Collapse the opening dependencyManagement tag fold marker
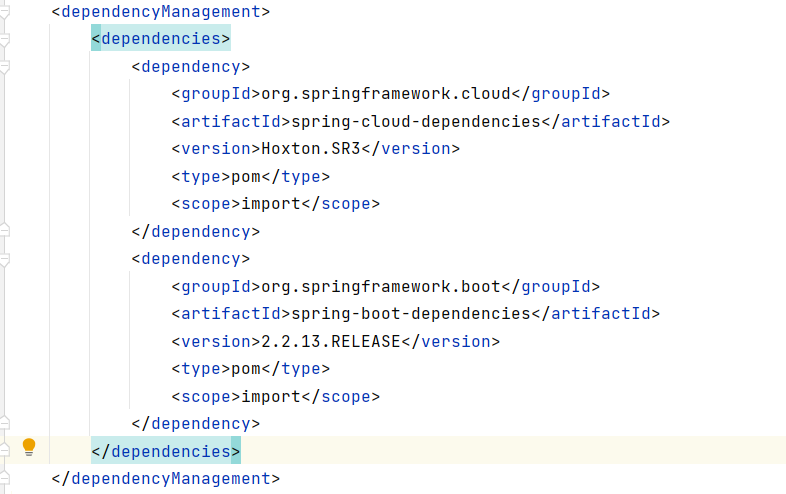Image resolution: width=786 pixels, height=494 pixels. [x=4, y=12]
